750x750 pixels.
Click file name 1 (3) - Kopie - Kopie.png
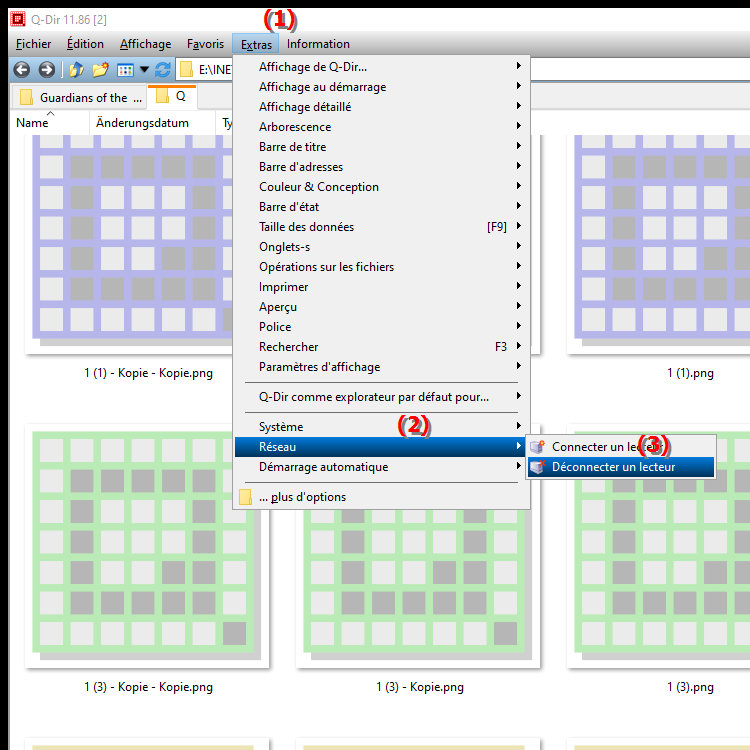pos(148,687)
